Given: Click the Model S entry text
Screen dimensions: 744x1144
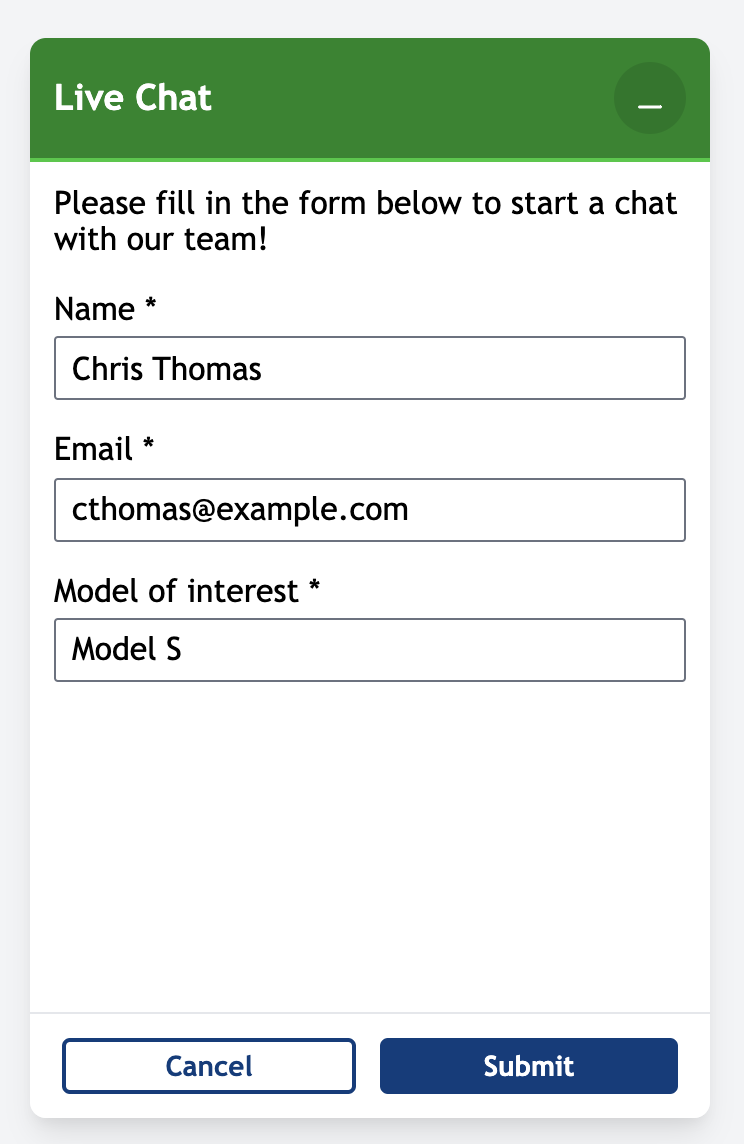Looking at the screenshot, I should click(127, 650).
